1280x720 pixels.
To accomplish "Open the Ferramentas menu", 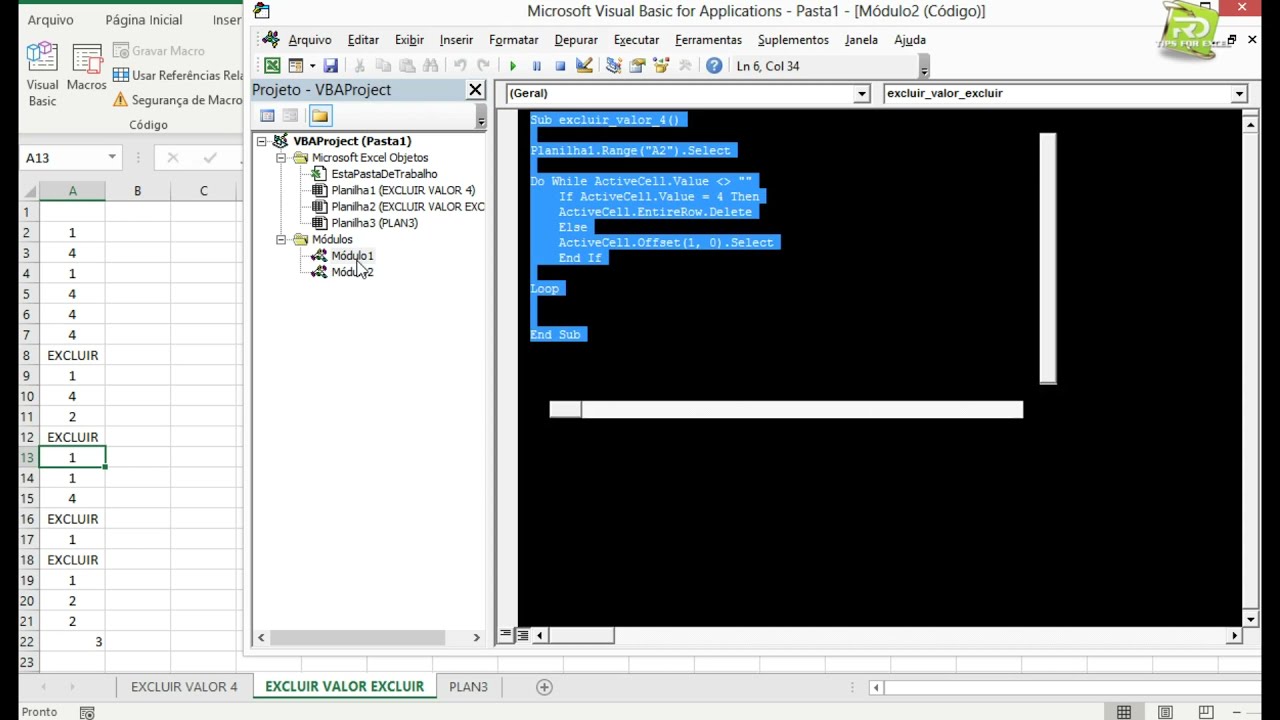I will point(708,40).
